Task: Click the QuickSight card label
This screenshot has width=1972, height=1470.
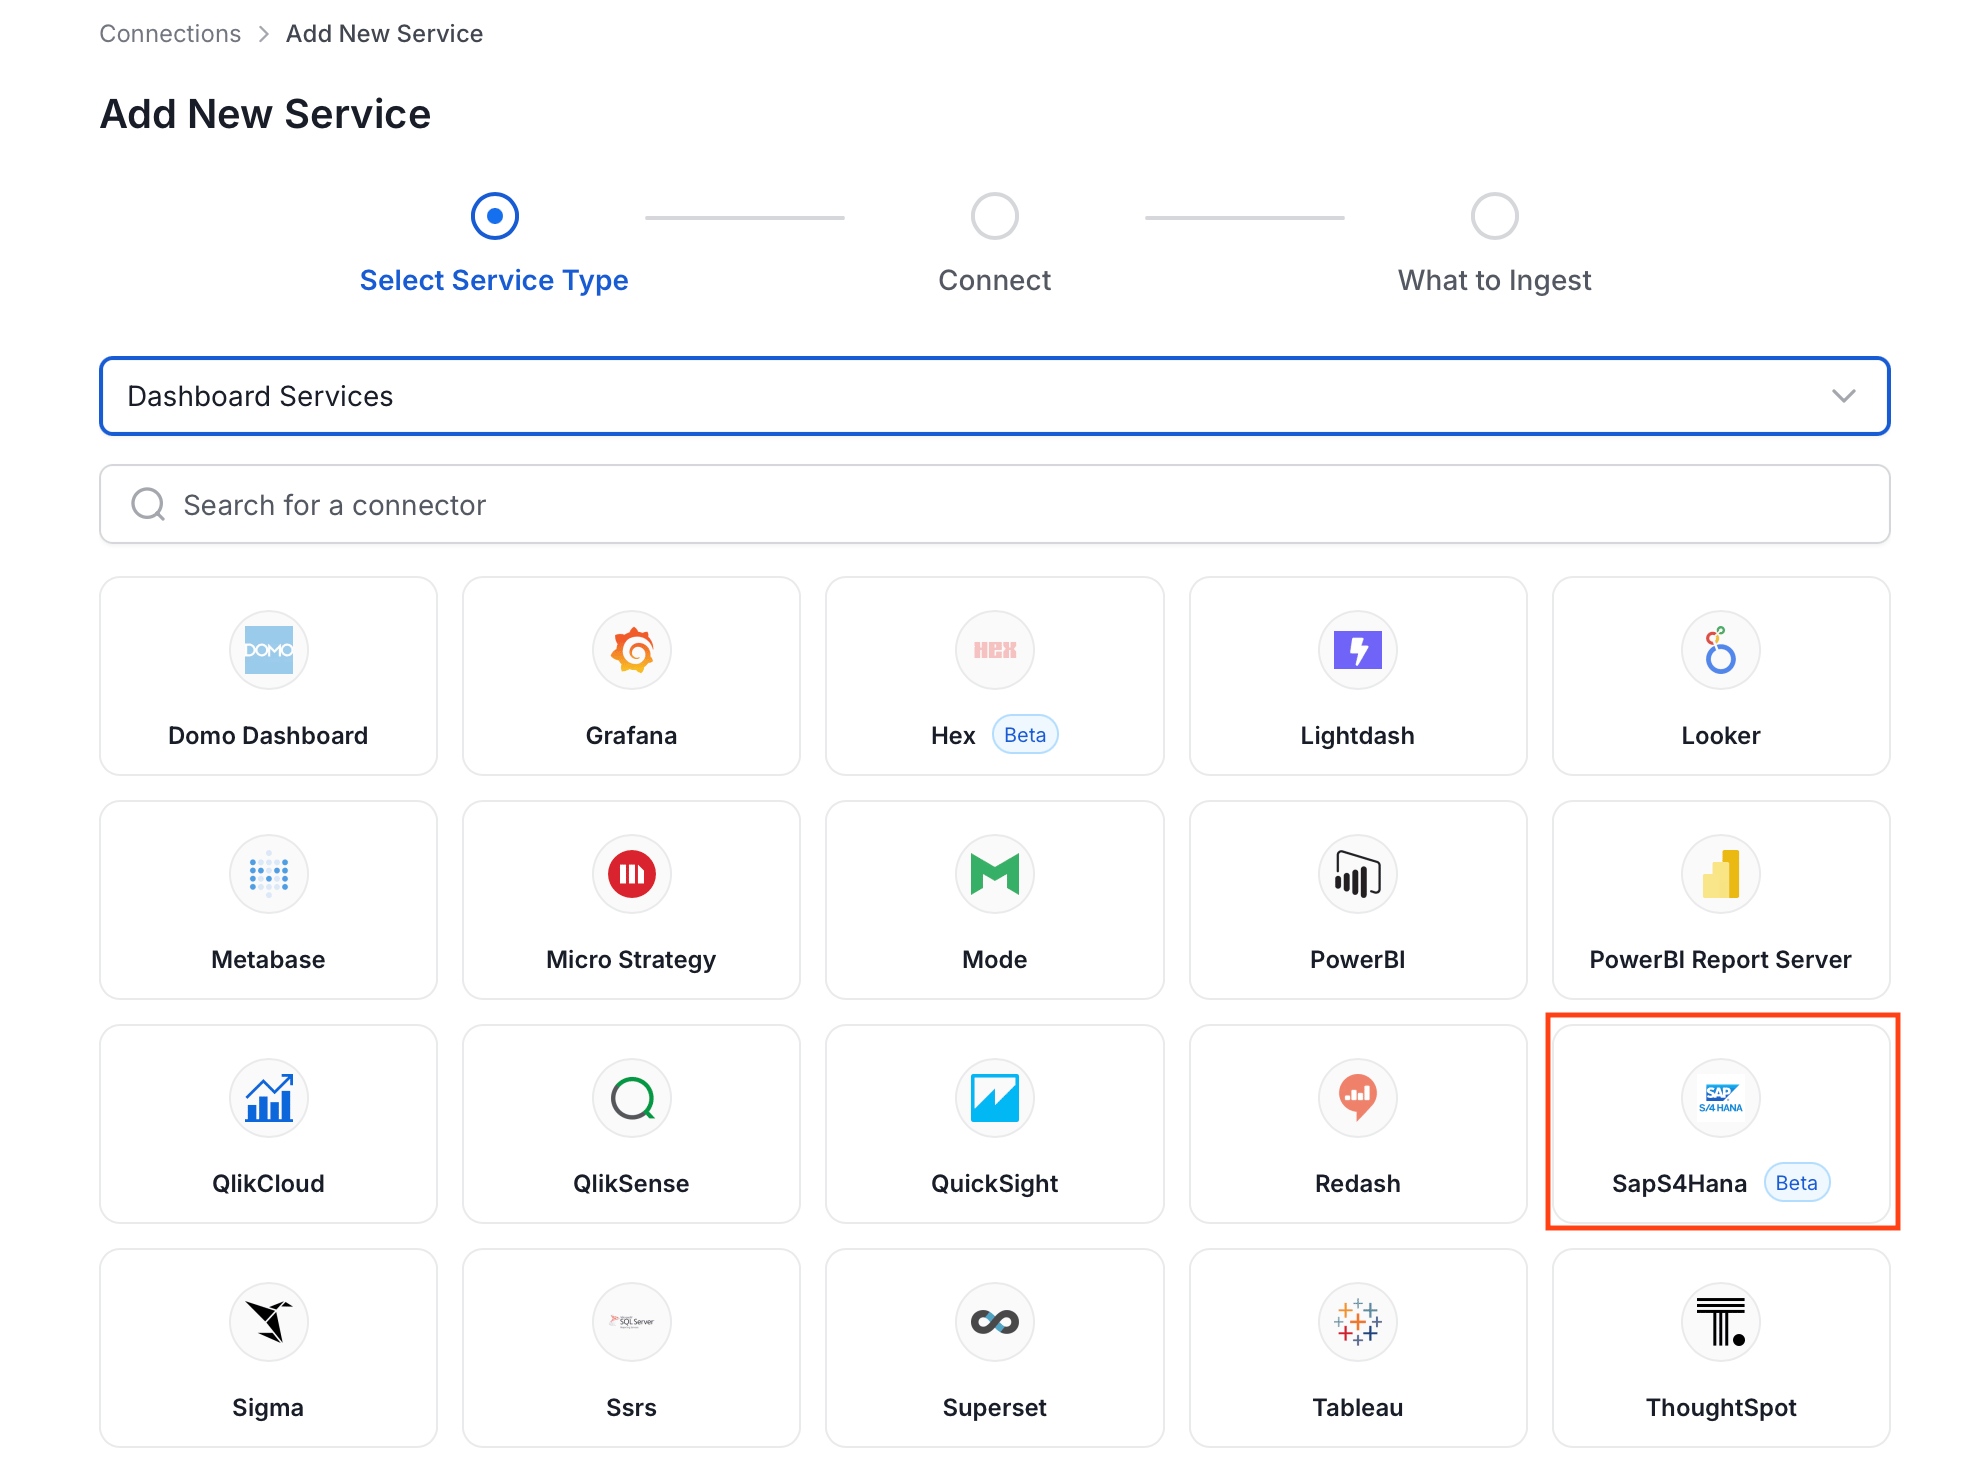Action: (x=994, y=1183)
